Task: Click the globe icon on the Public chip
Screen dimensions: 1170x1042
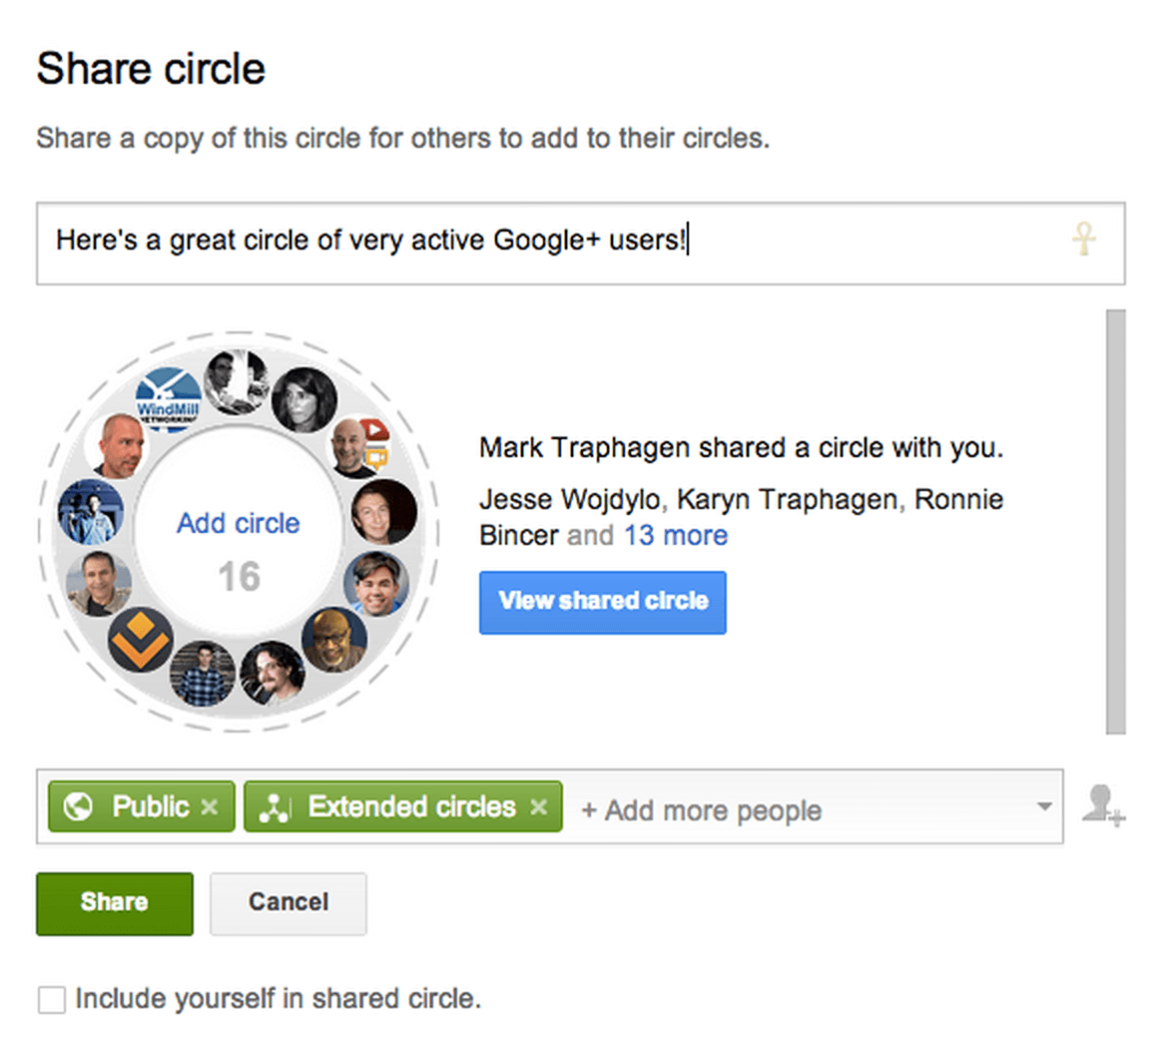Action: click(78, 807)
